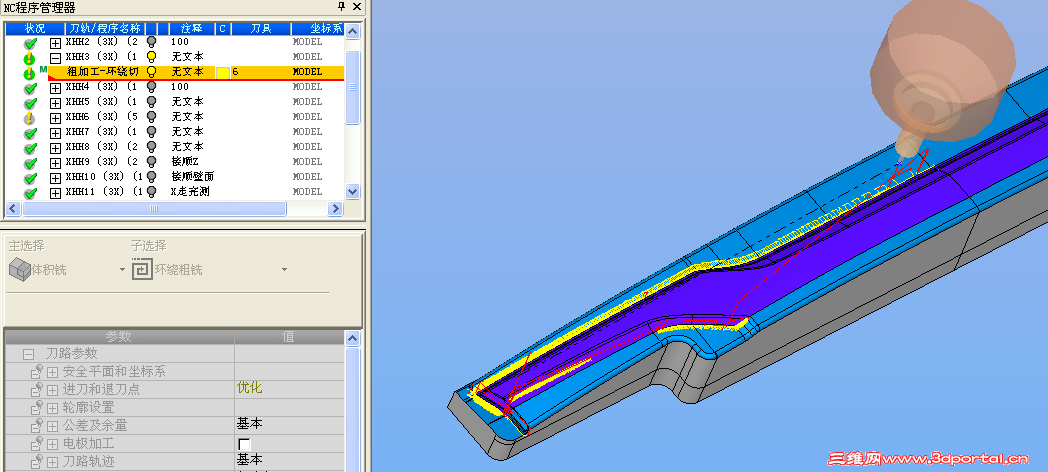Toggle the XHH6 toolpath display light bulb

click(151, 116)
